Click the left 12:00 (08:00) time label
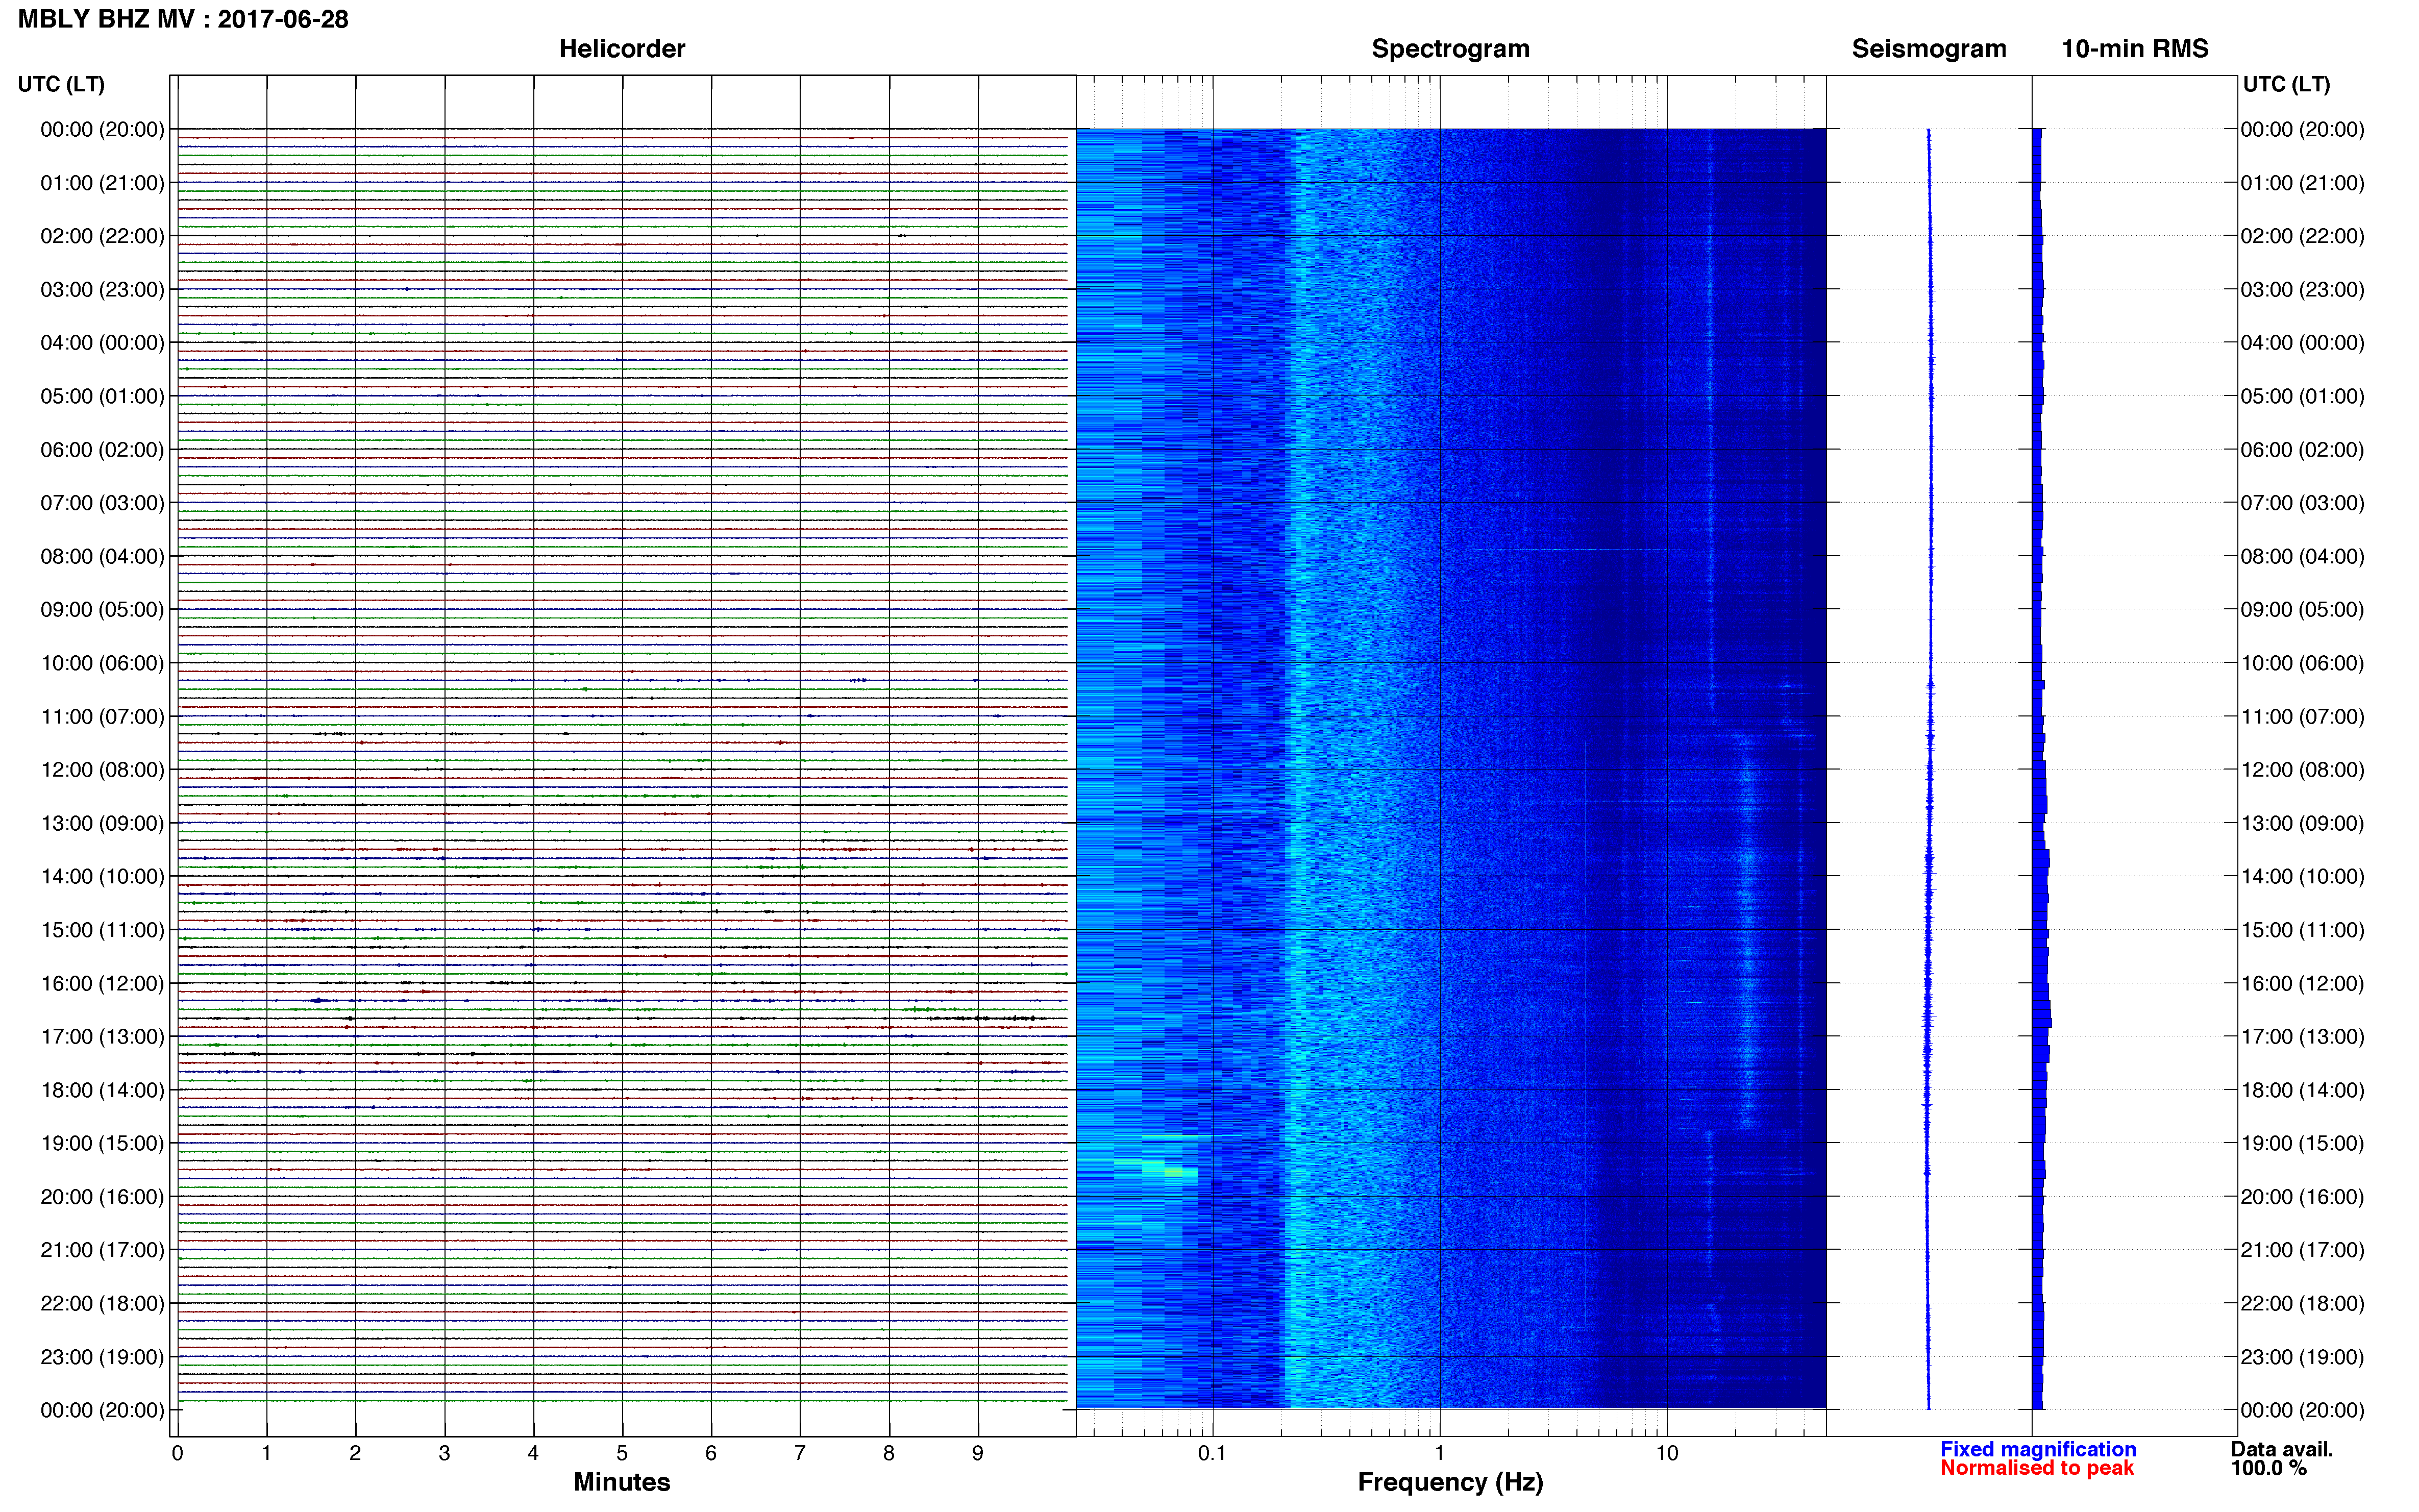 (x=102, y=770)
